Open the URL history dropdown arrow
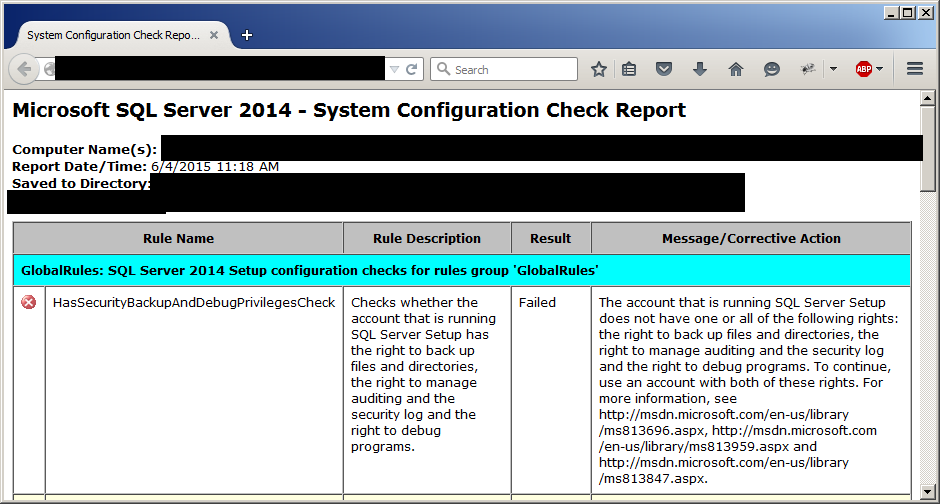The image size is (940, 504). click(x=394, y=70)
